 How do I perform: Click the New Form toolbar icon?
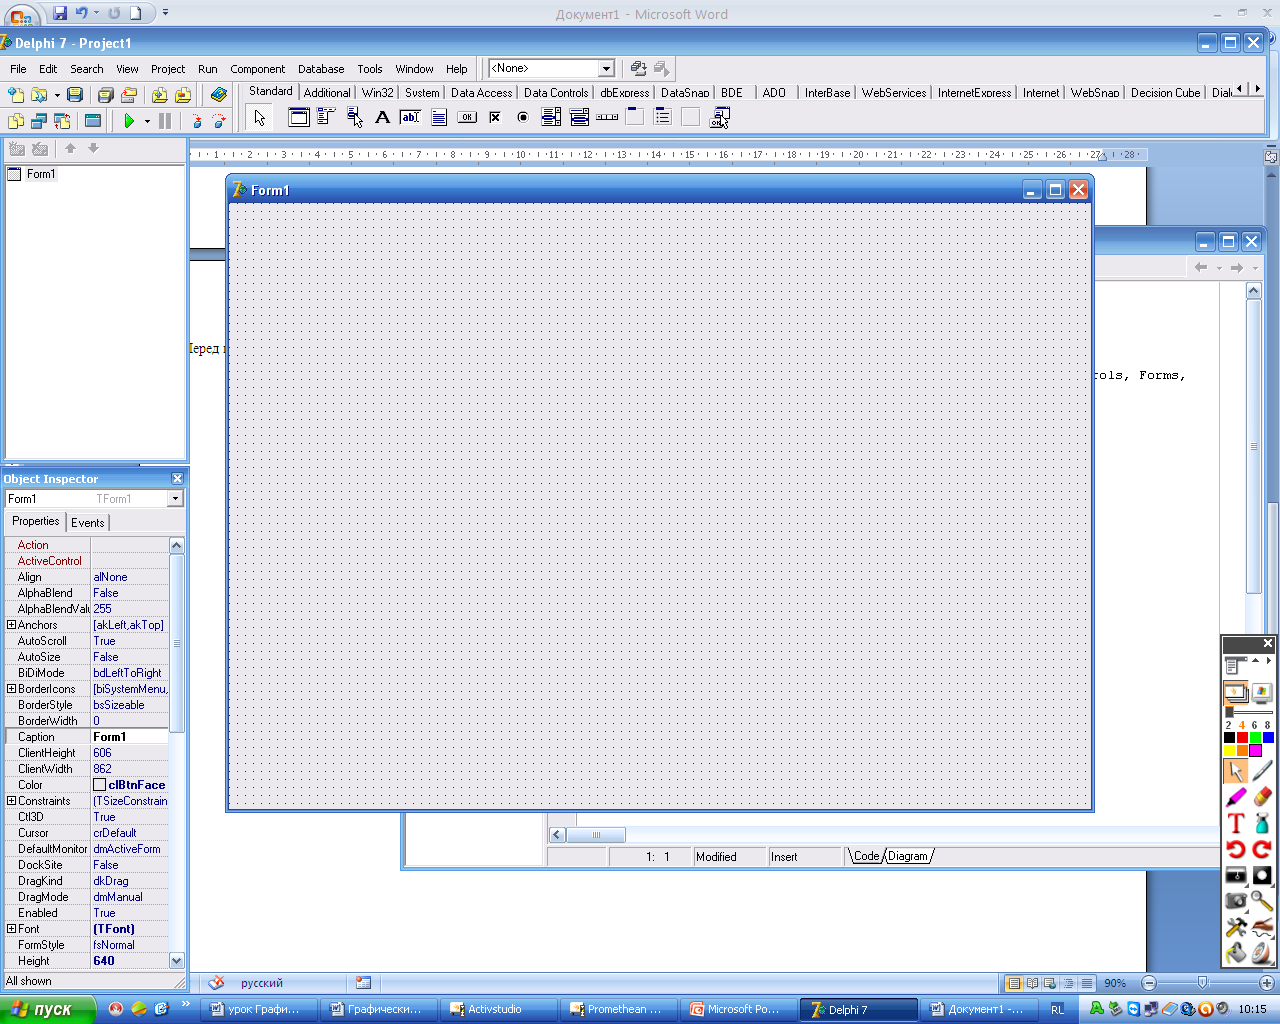pyautogui.click(x=93, y=121)
